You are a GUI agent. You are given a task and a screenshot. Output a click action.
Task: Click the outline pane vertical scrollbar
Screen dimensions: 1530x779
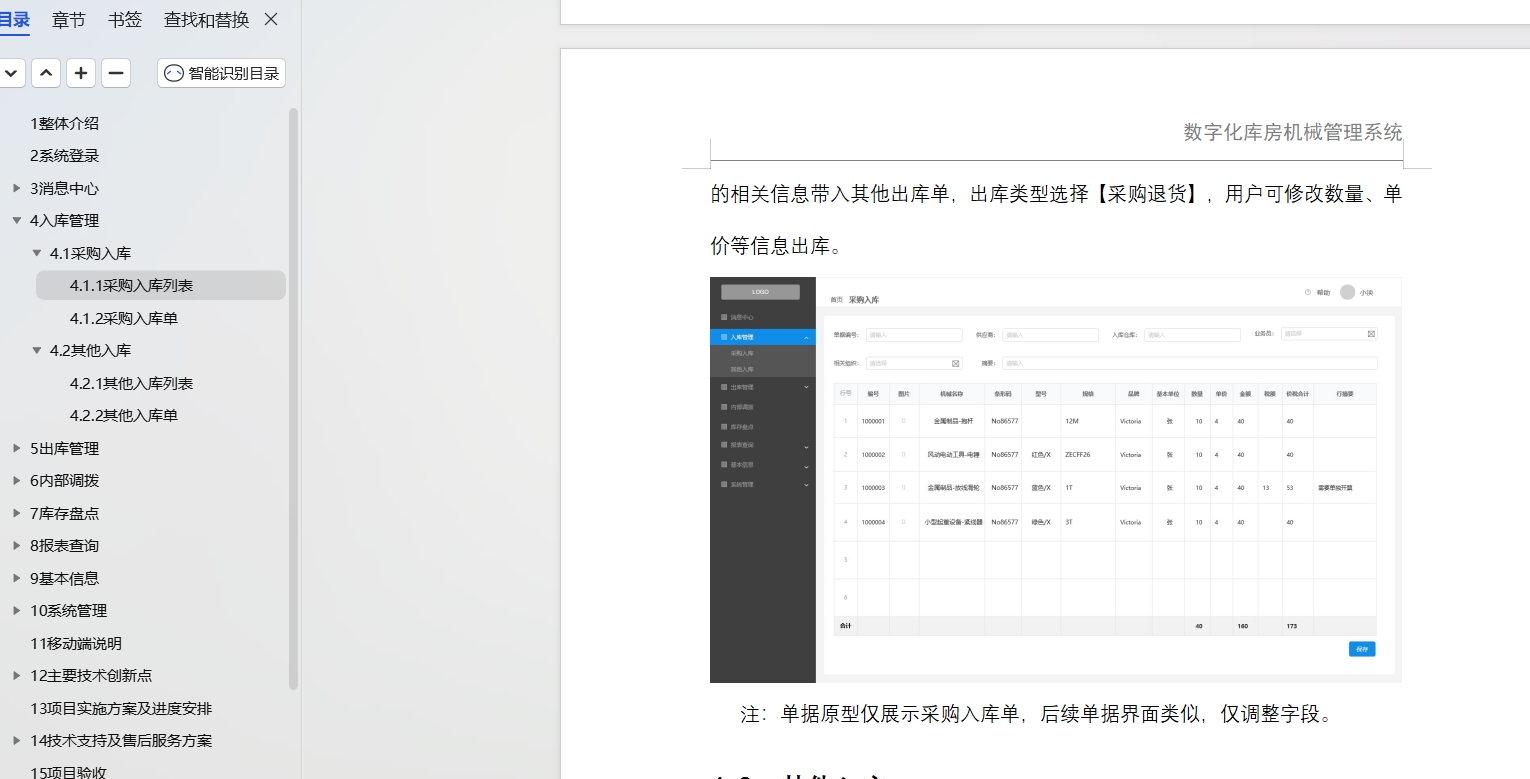coord(293,399)
